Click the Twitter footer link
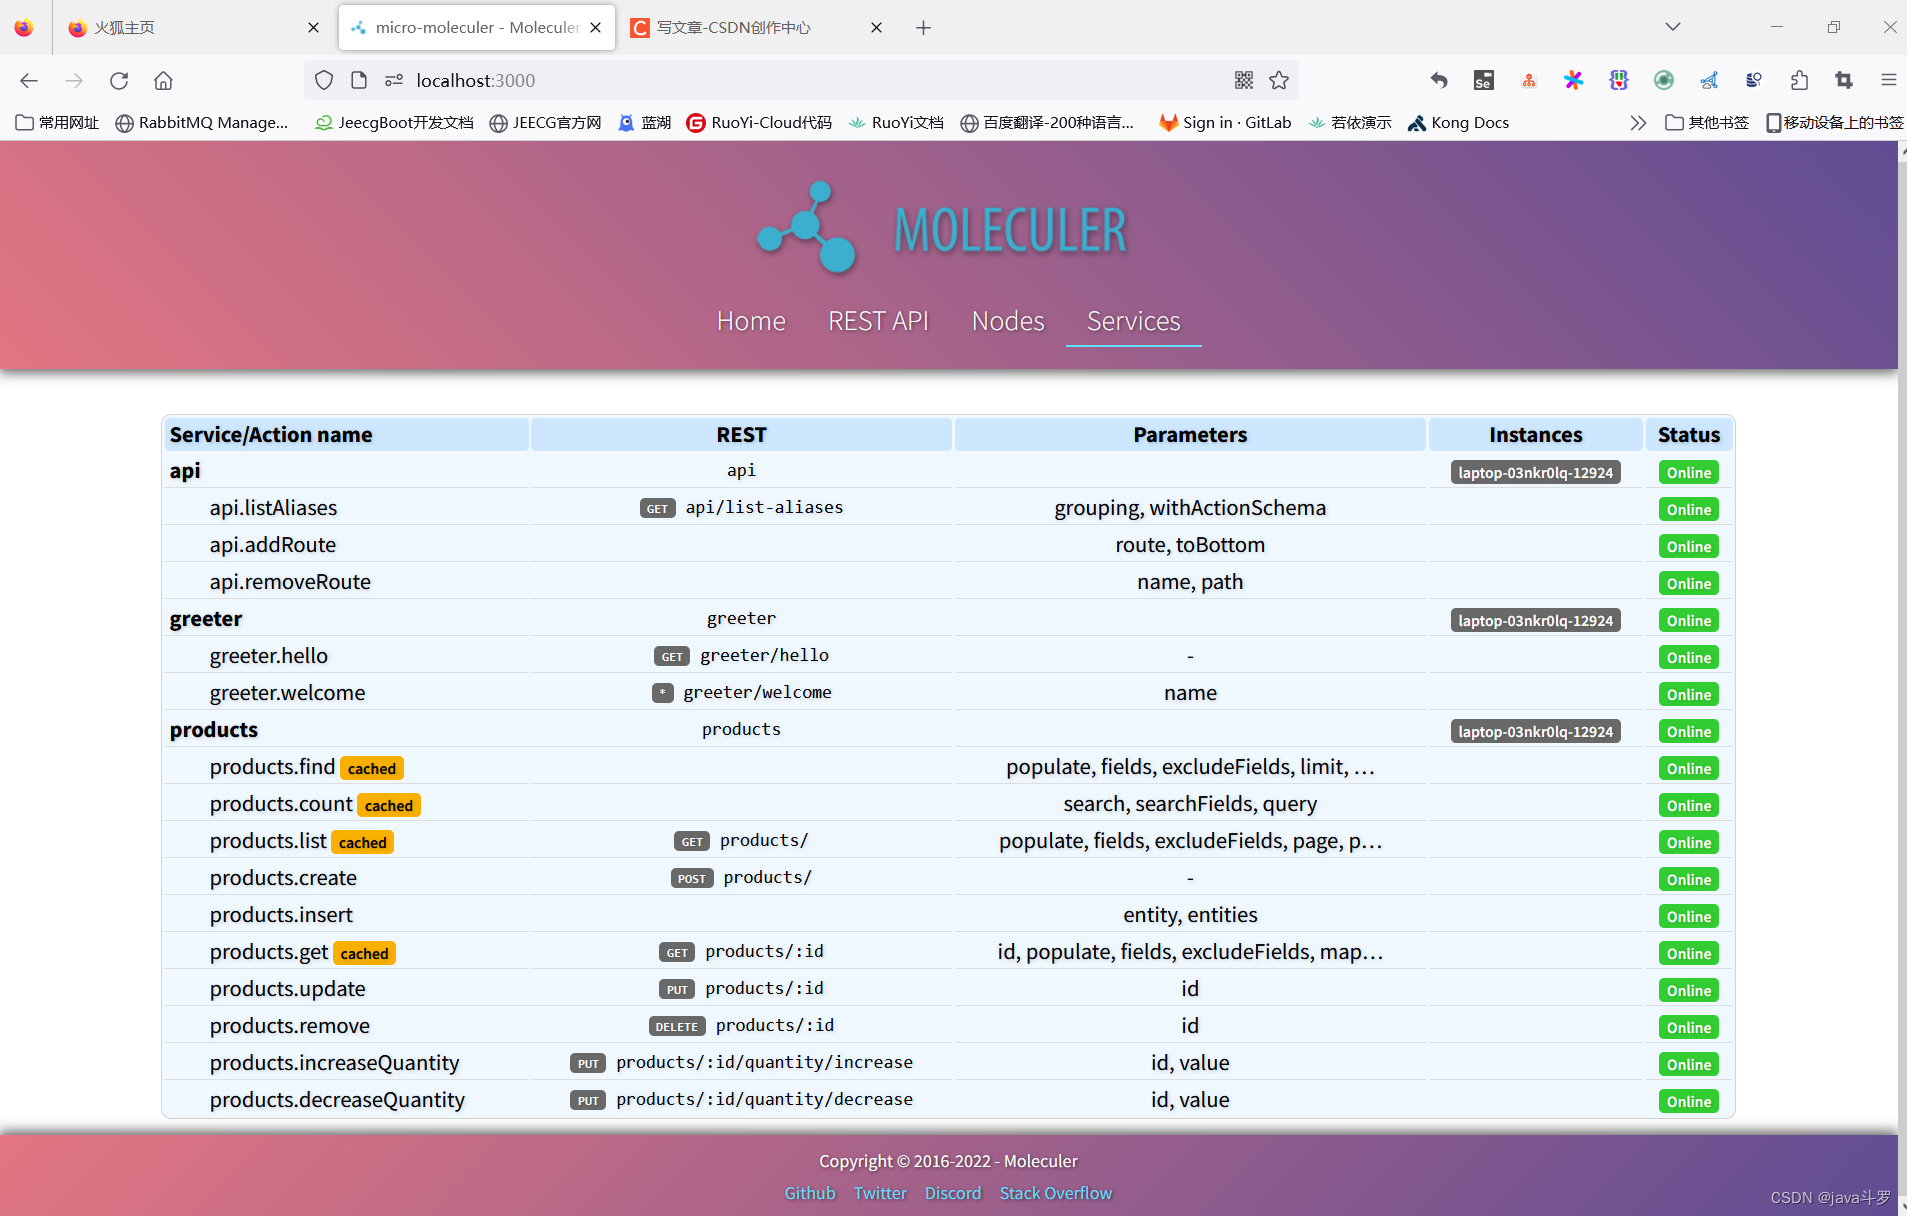The image size is (1907, 1216). [x=880, y=1193]
